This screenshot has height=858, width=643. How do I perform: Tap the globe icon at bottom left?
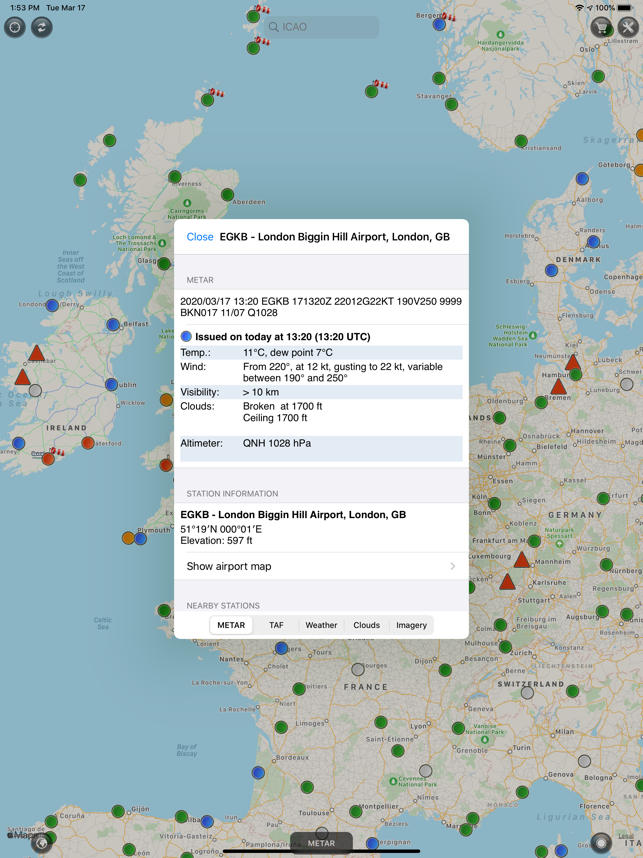click(42, 843)
